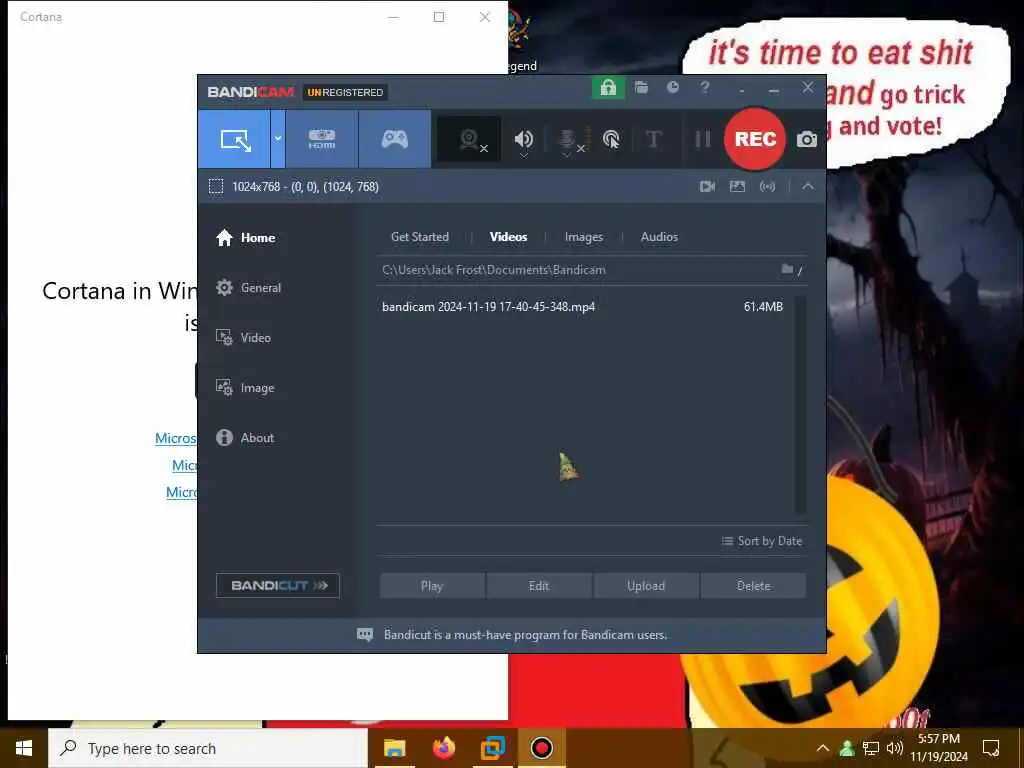Screen dimensions: 1024x768
Task: Pause recording with the pause icon
Action: pyautogui.click(x=703, y=139)
